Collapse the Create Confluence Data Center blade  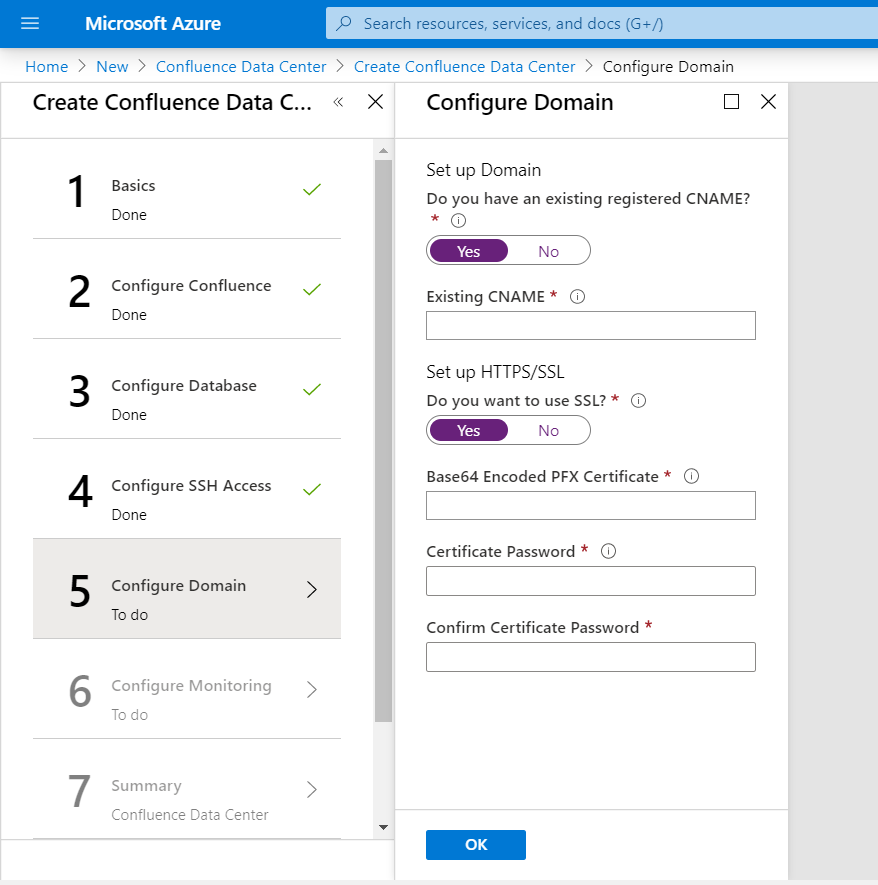338,102
